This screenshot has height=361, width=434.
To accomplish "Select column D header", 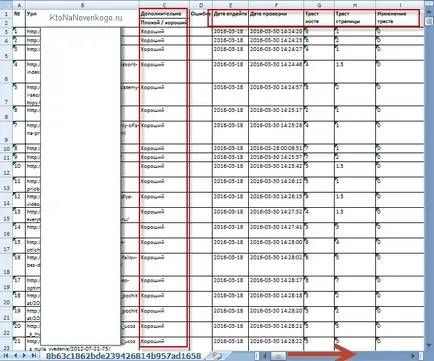I will [201, 5].
